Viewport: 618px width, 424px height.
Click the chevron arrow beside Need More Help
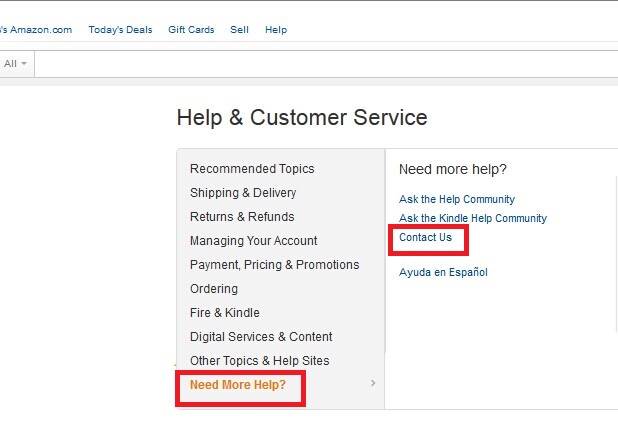[373, 384]
